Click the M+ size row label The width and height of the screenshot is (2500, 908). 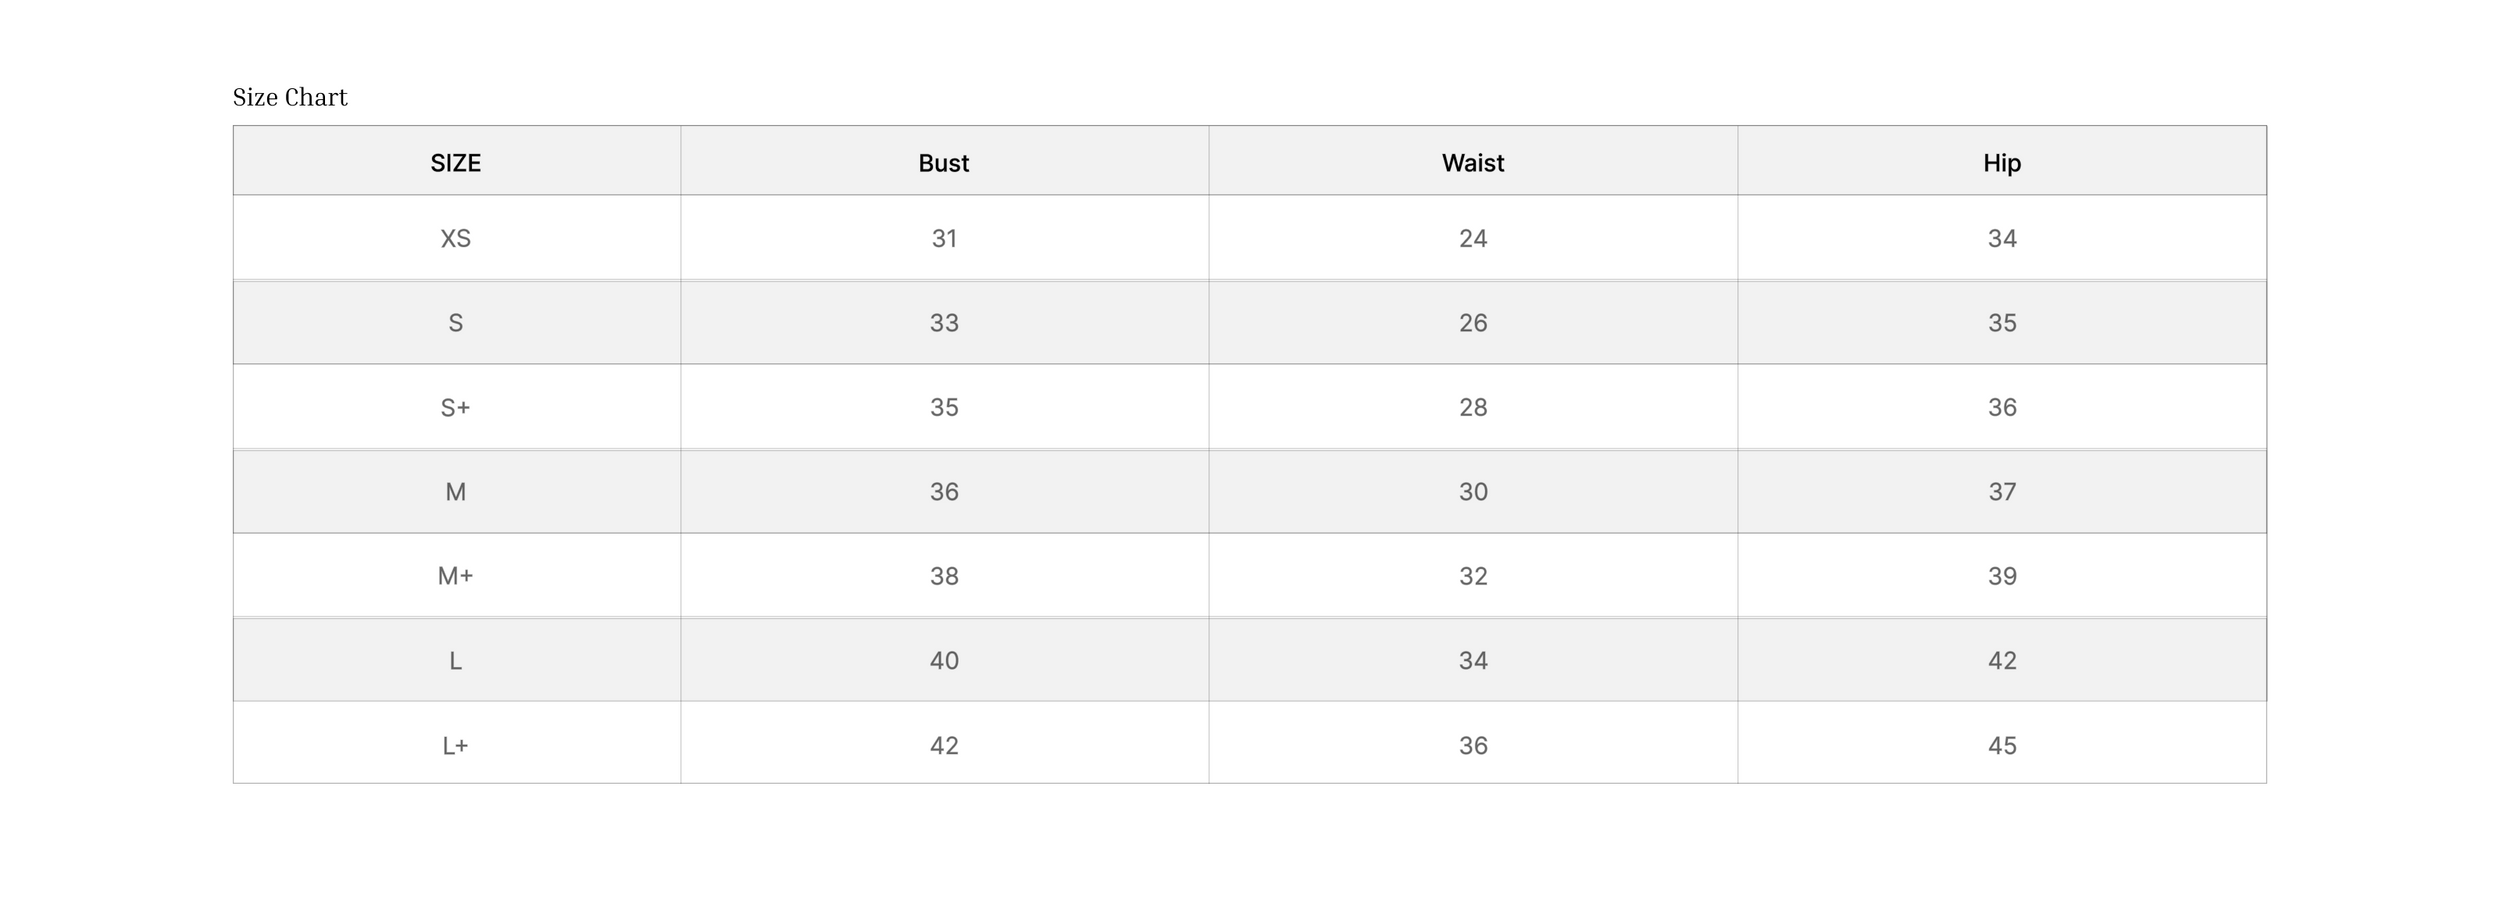[456, 576]
